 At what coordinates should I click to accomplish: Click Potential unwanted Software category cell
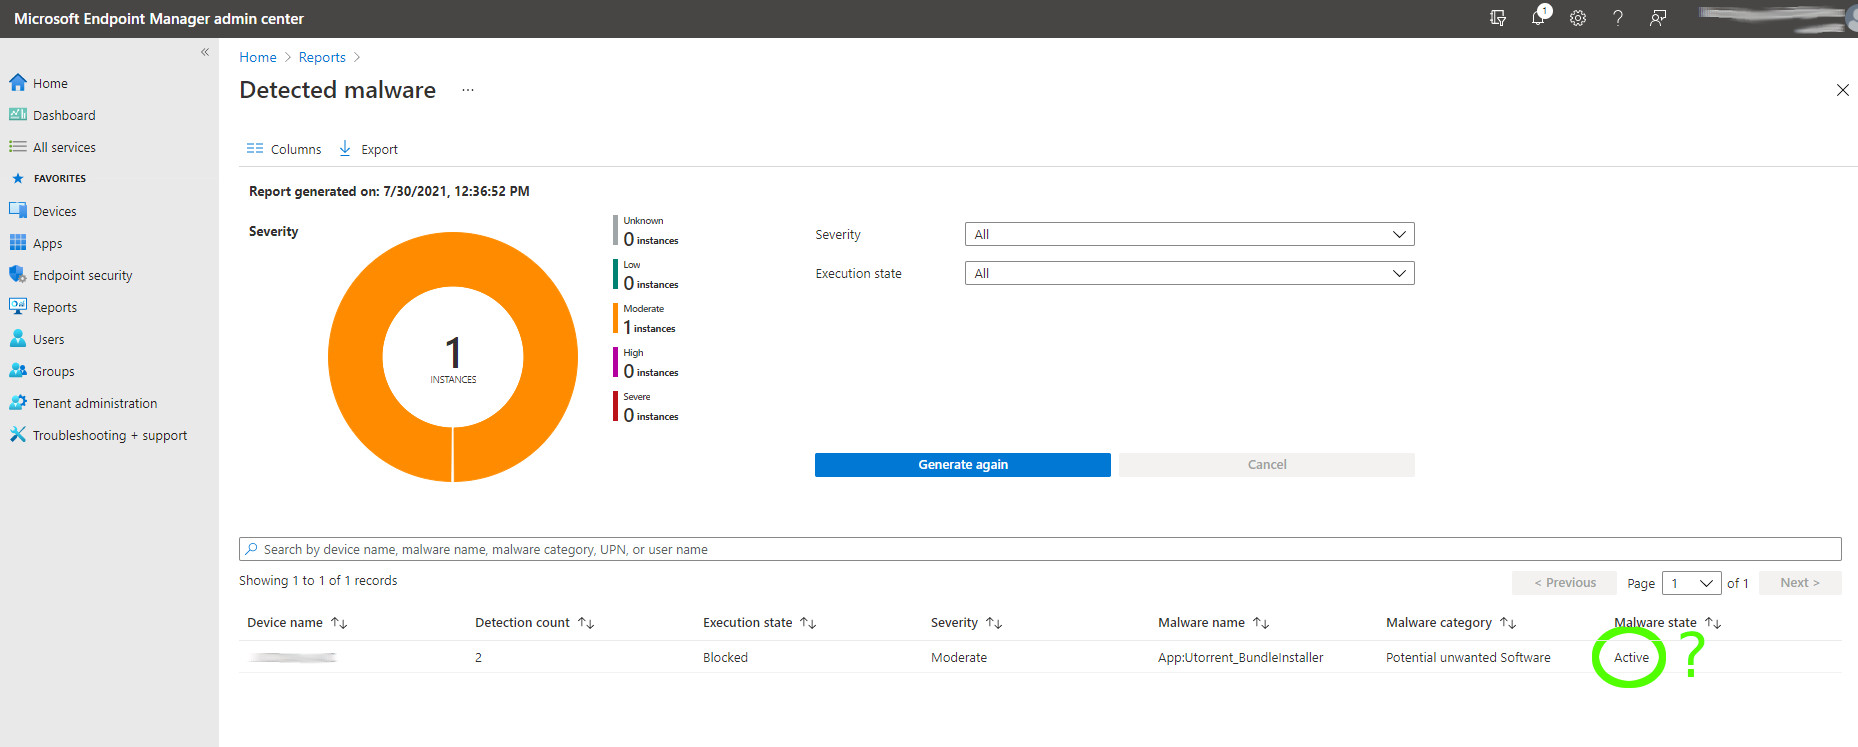pyautogui.click(x=1468, y=657)
